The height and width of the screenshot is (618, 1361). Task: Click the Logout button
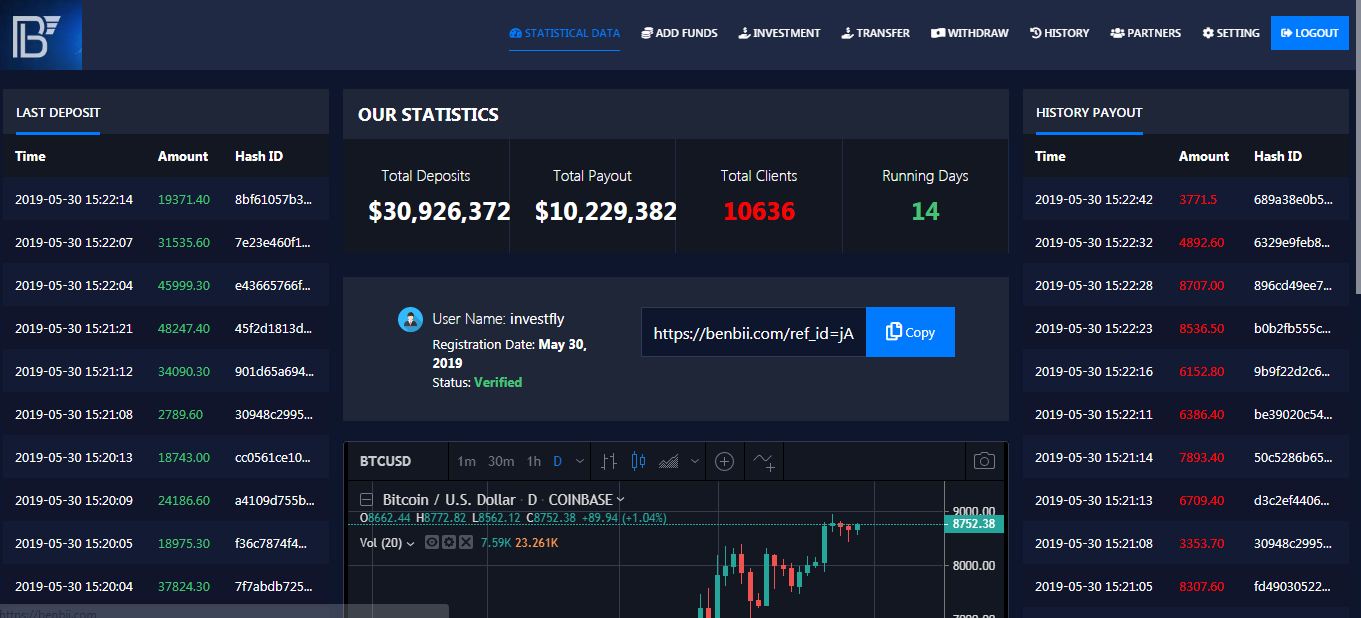click(1309, 33)
